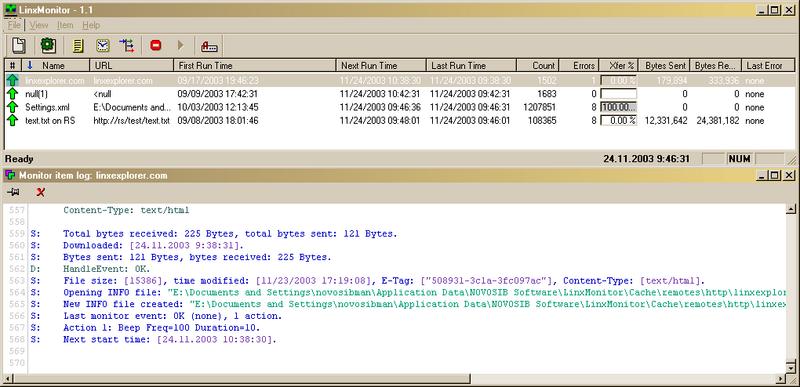This screenshot has width=800, height=387.
Task: Click the # column header
Action: click(12, 65)
